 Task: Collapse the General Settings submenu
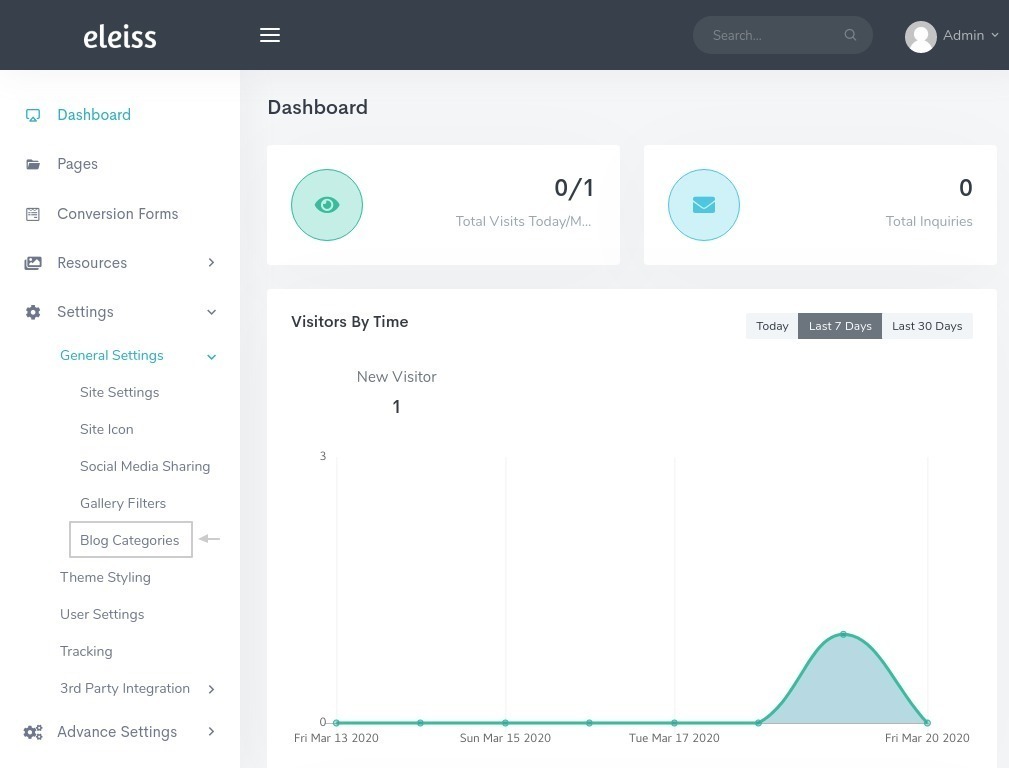211,357
